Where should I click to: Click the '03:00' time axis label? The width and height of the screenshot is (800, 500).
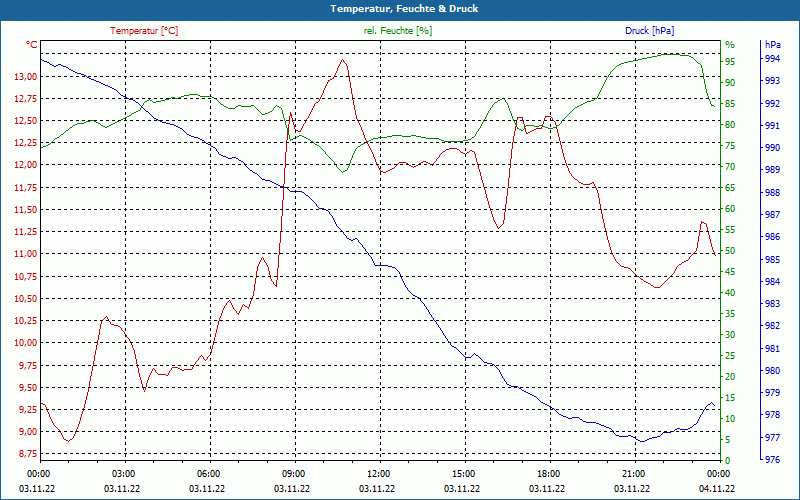(x=124, y=474)
